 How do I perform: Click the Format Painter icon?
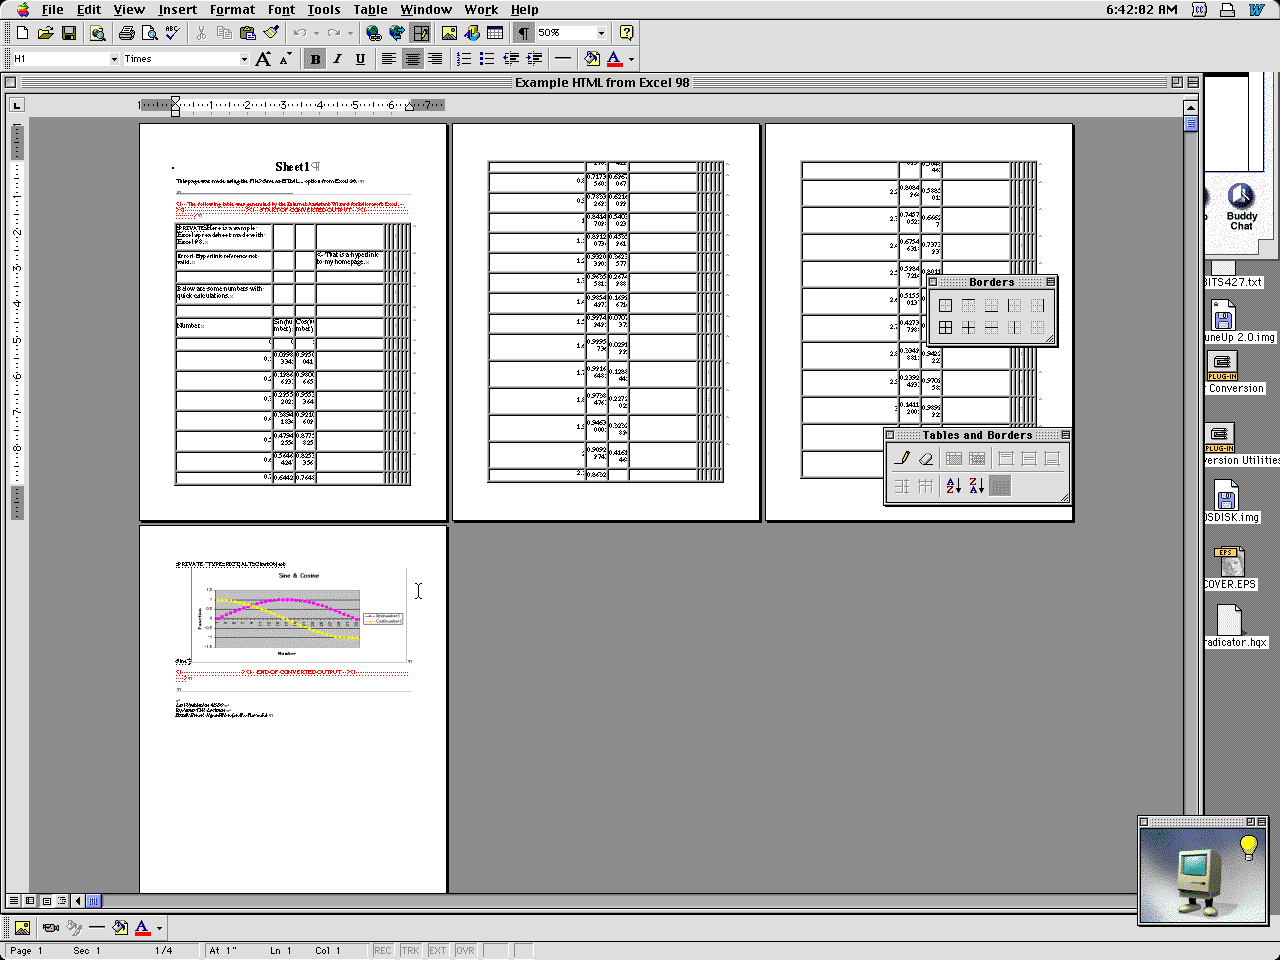(270, 34)
